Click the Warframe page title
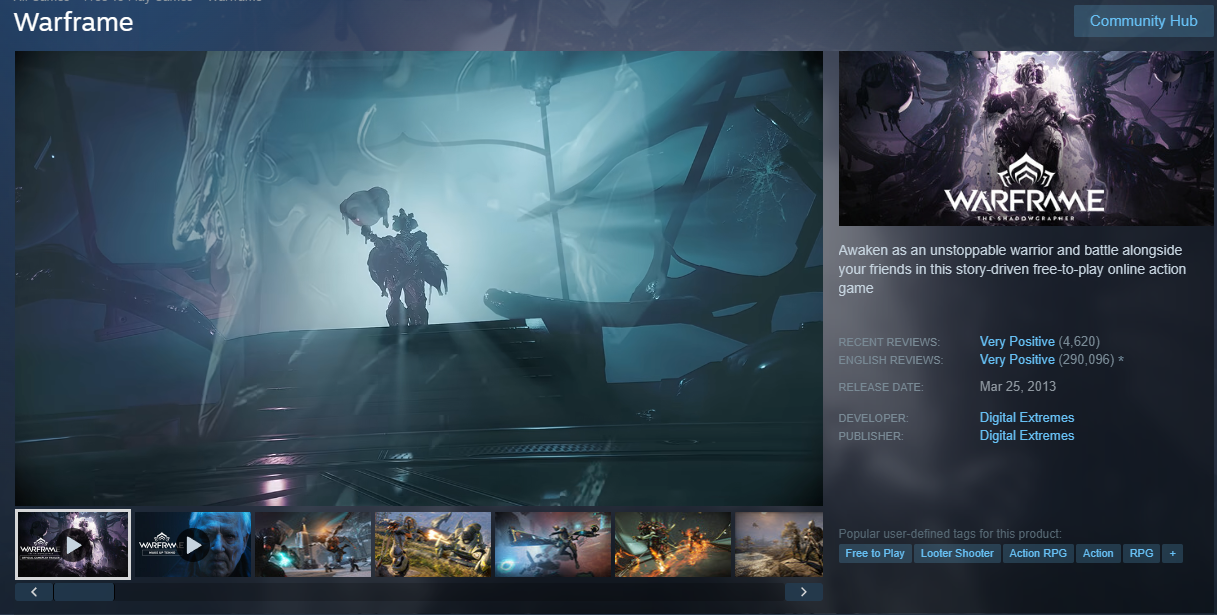Viewport: 1217px width, 615px height. click(x=74, y=22)
